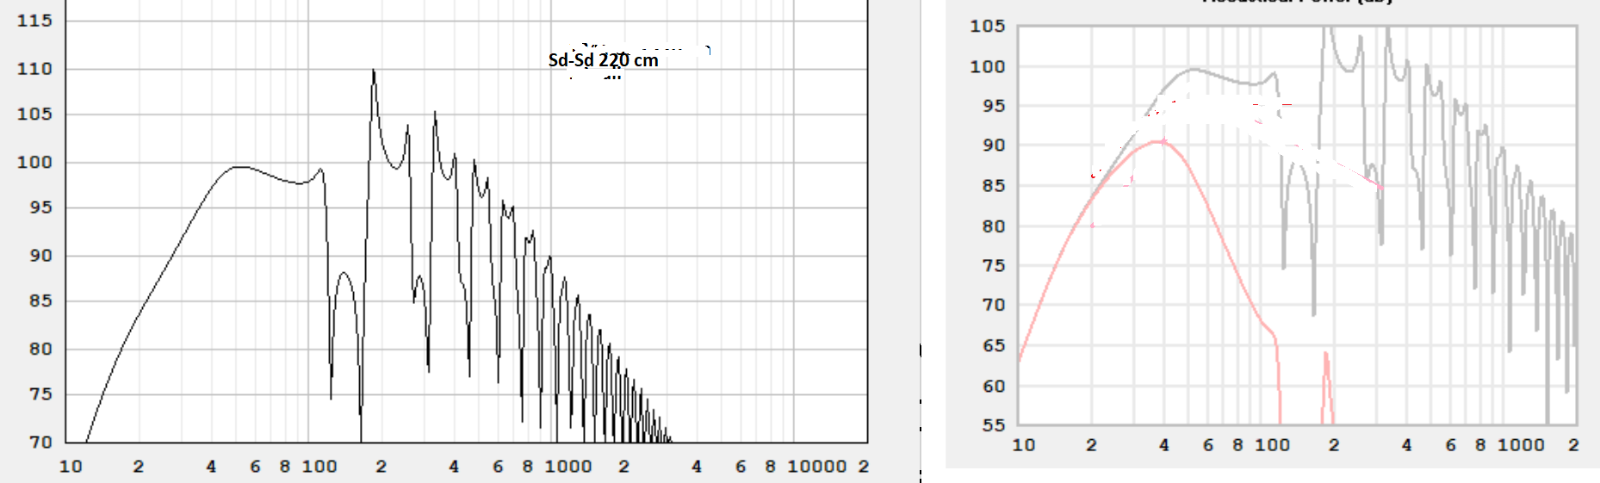
Task: Click the "Sd-Sd 220 cm" label
Action: pos(603,60)
